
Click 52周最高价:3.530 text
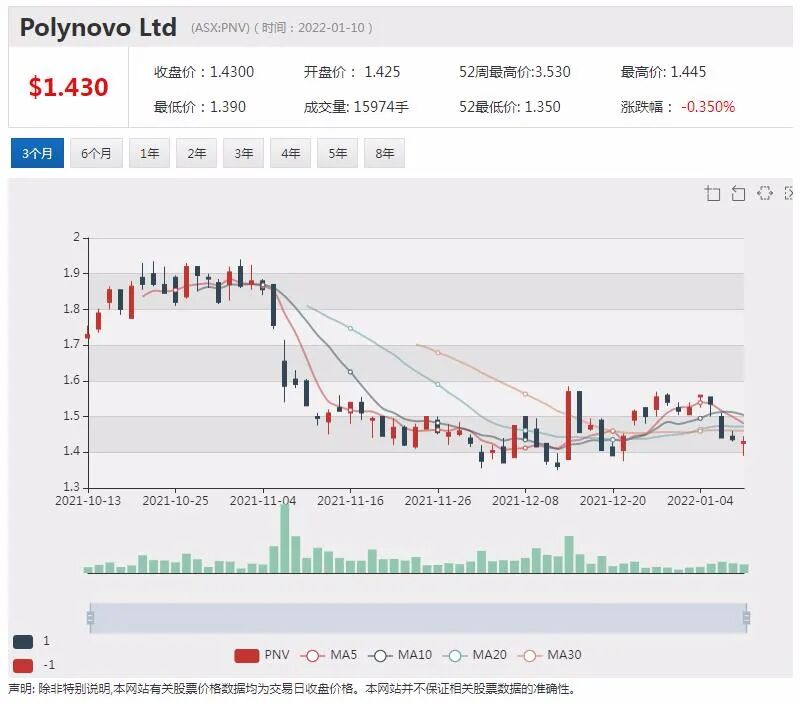click(514, 72)
